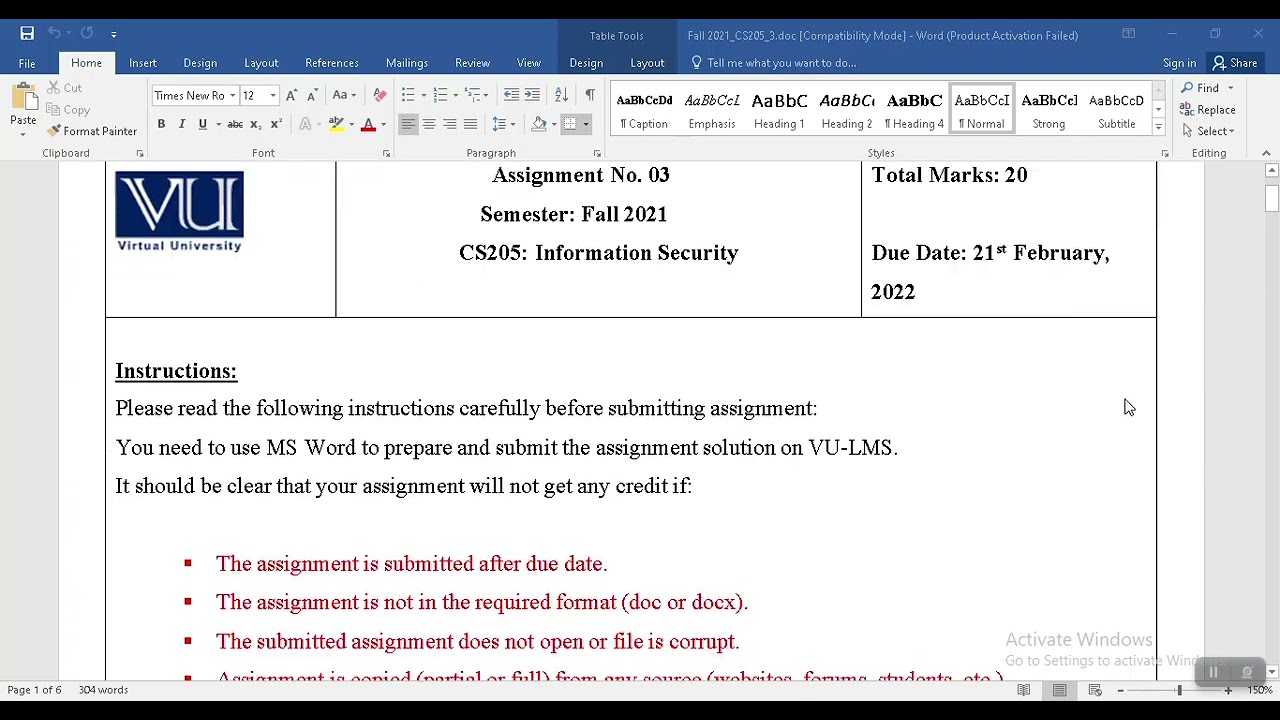Open multilevel list options
This screenshot has height=720, width=1280.
pyautogui.click(x=476, y=96)
